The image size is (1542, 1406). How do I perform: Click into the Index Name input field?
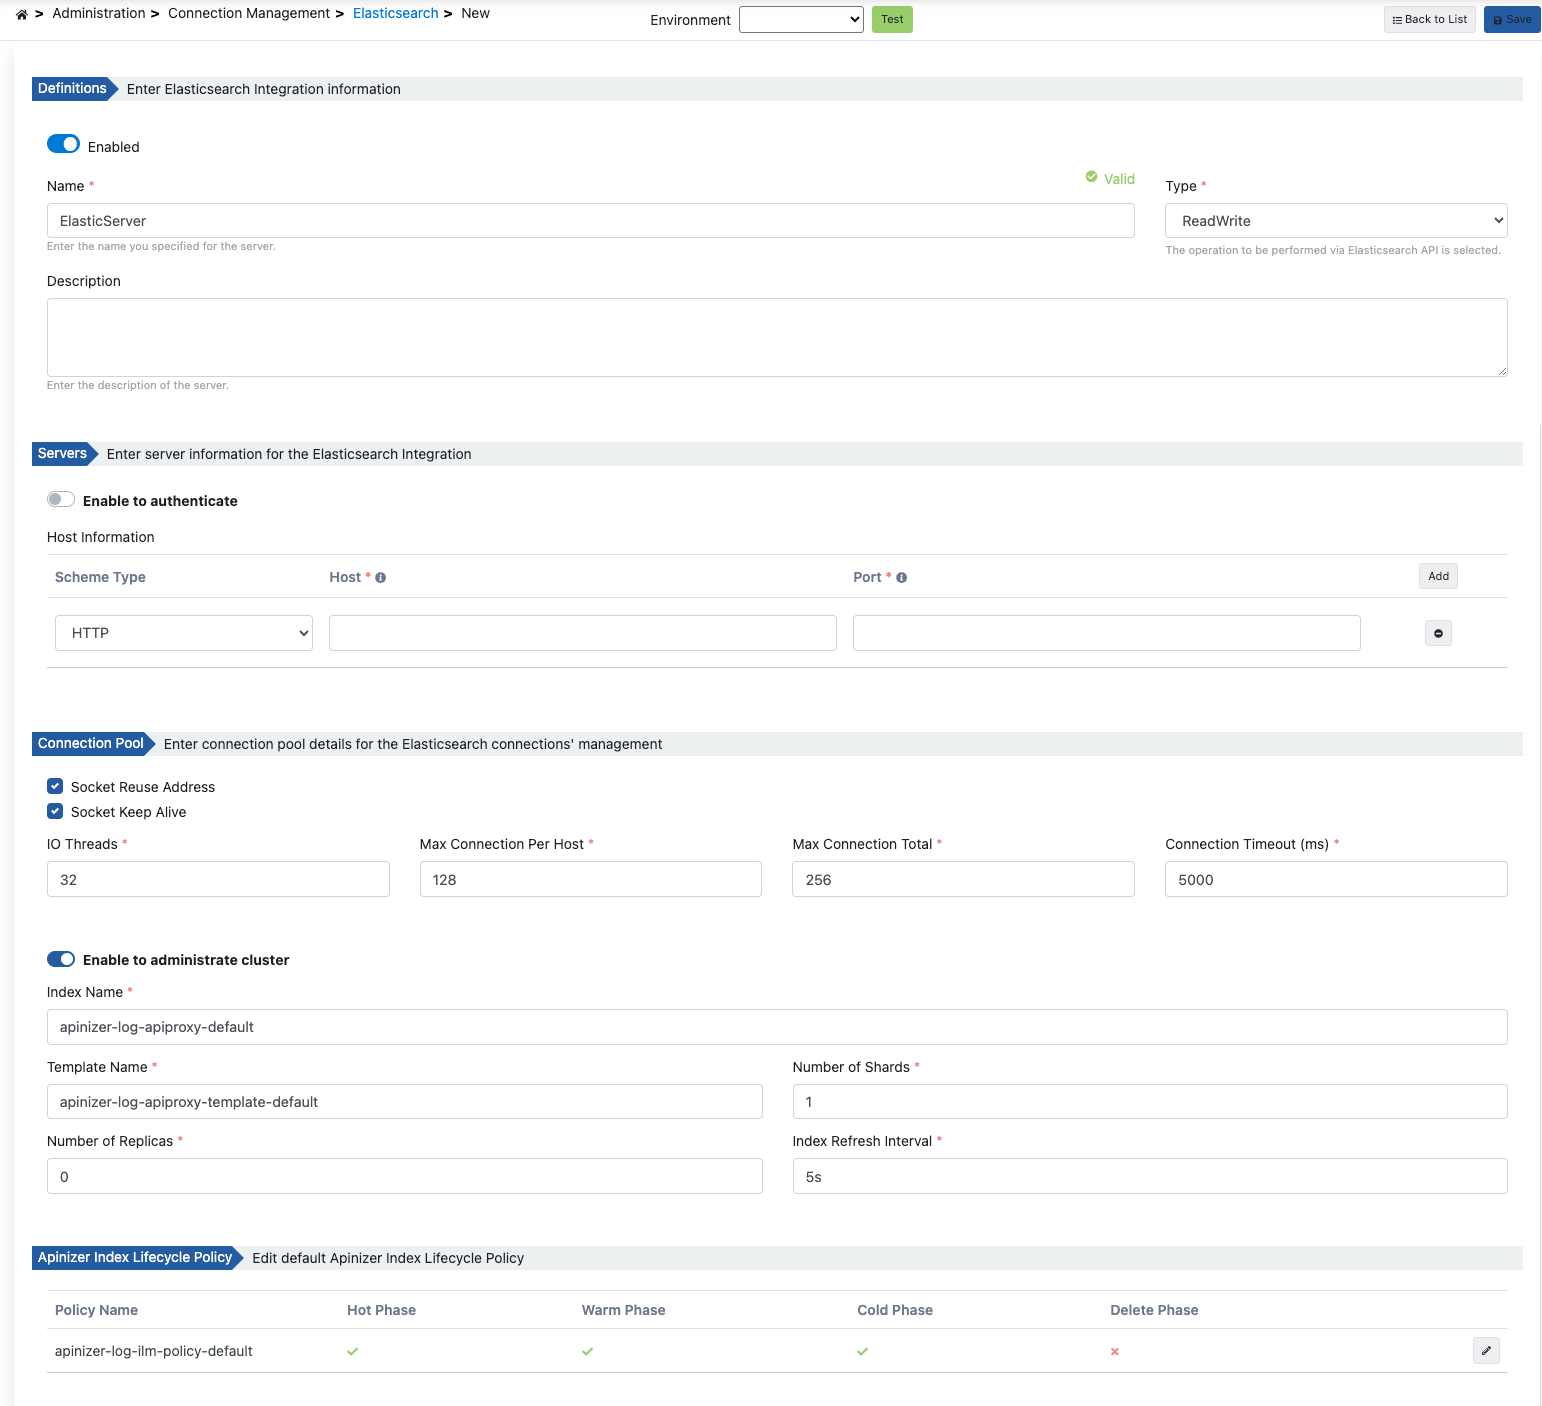click(x=776, y=1027)
